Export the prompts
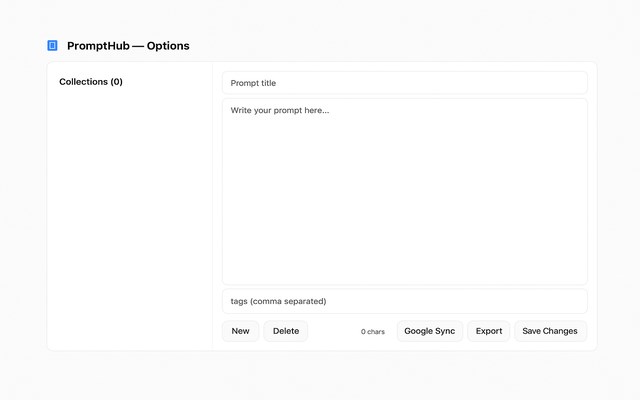 tap(489, 331)
